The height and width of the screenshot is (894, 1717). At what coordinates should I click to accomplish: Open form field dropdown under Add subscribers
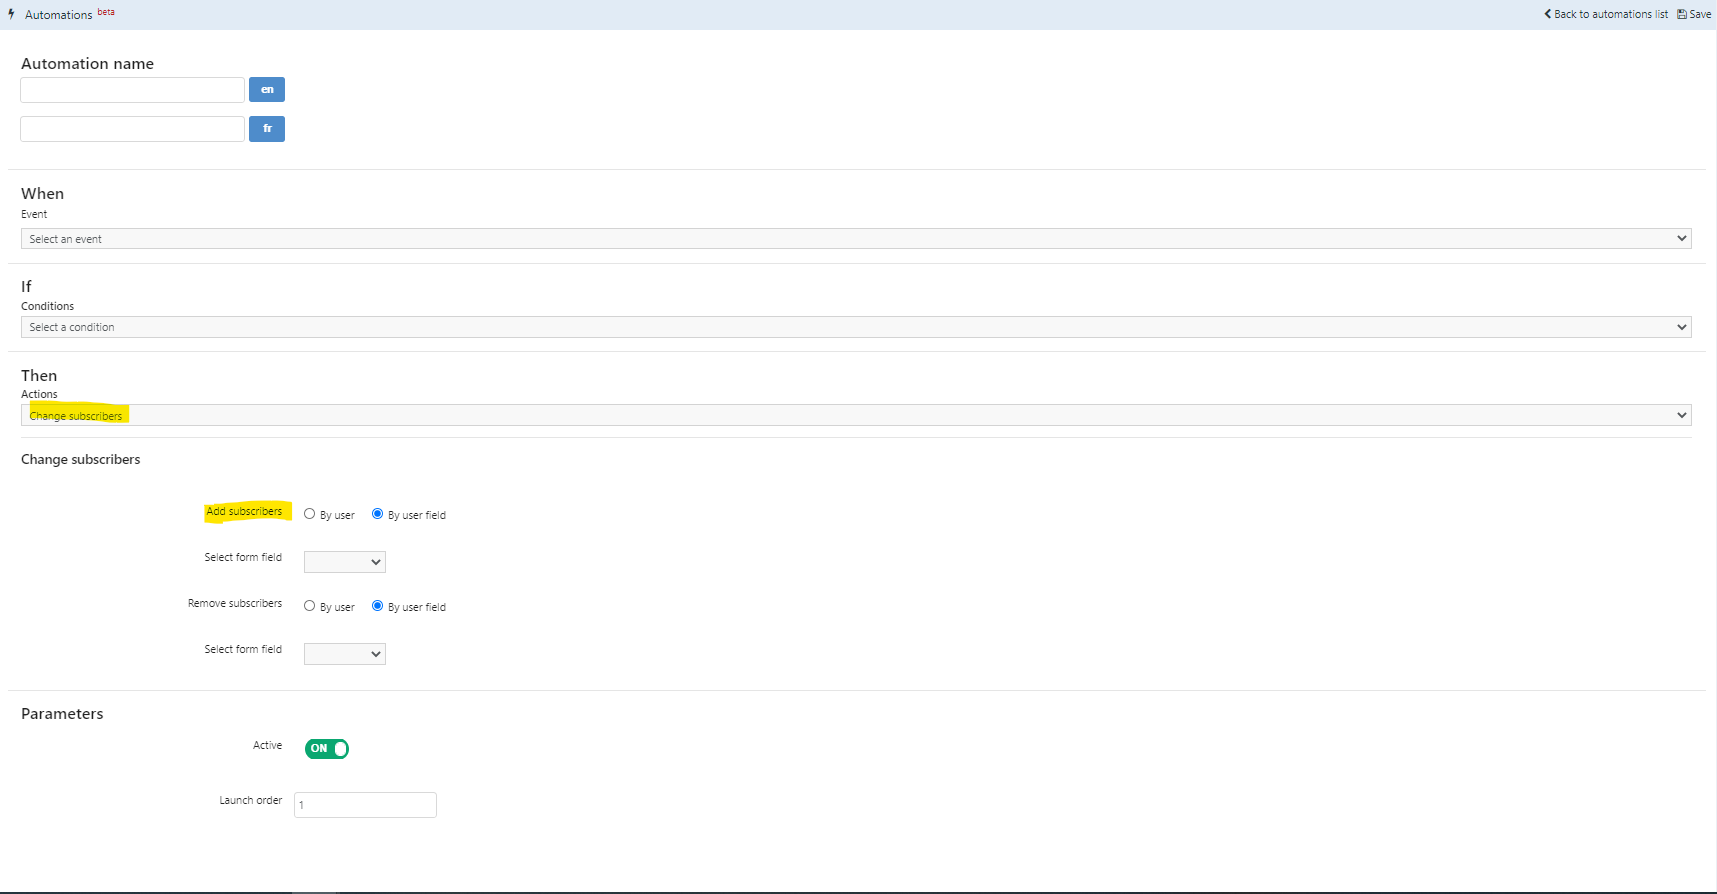pos(345,562)
